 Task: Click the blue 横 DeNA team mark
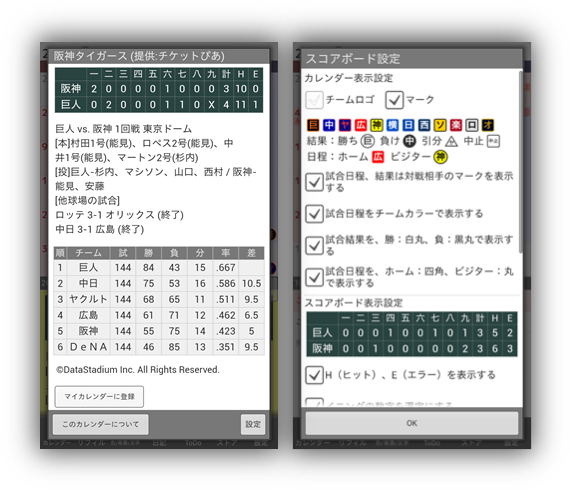click(393, 125)
